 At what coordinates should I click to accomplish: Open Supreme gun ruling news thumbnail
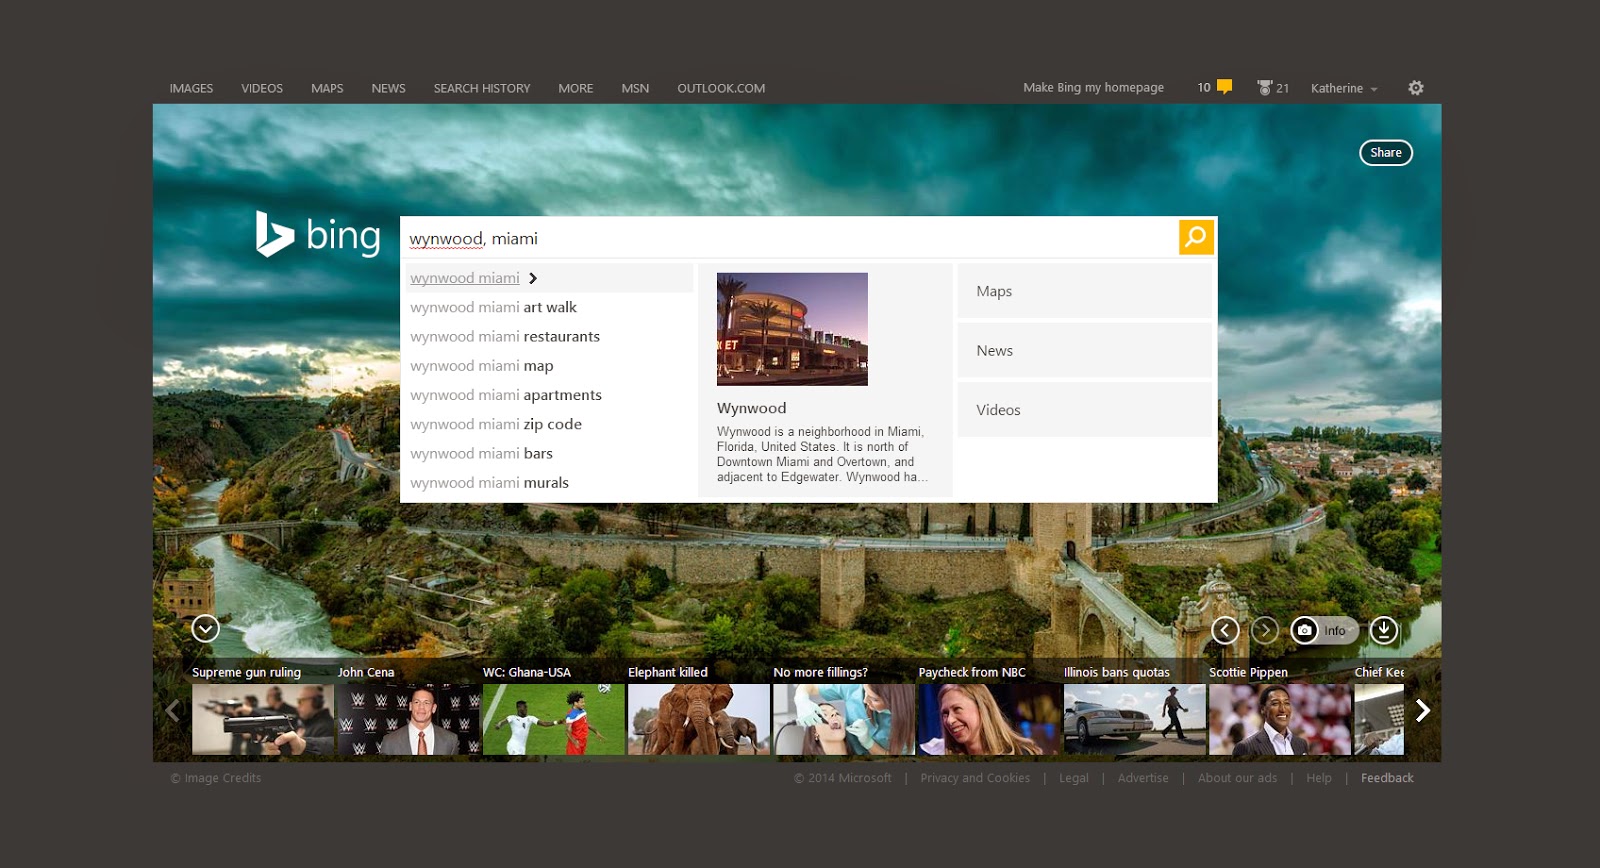click(263, 719)
